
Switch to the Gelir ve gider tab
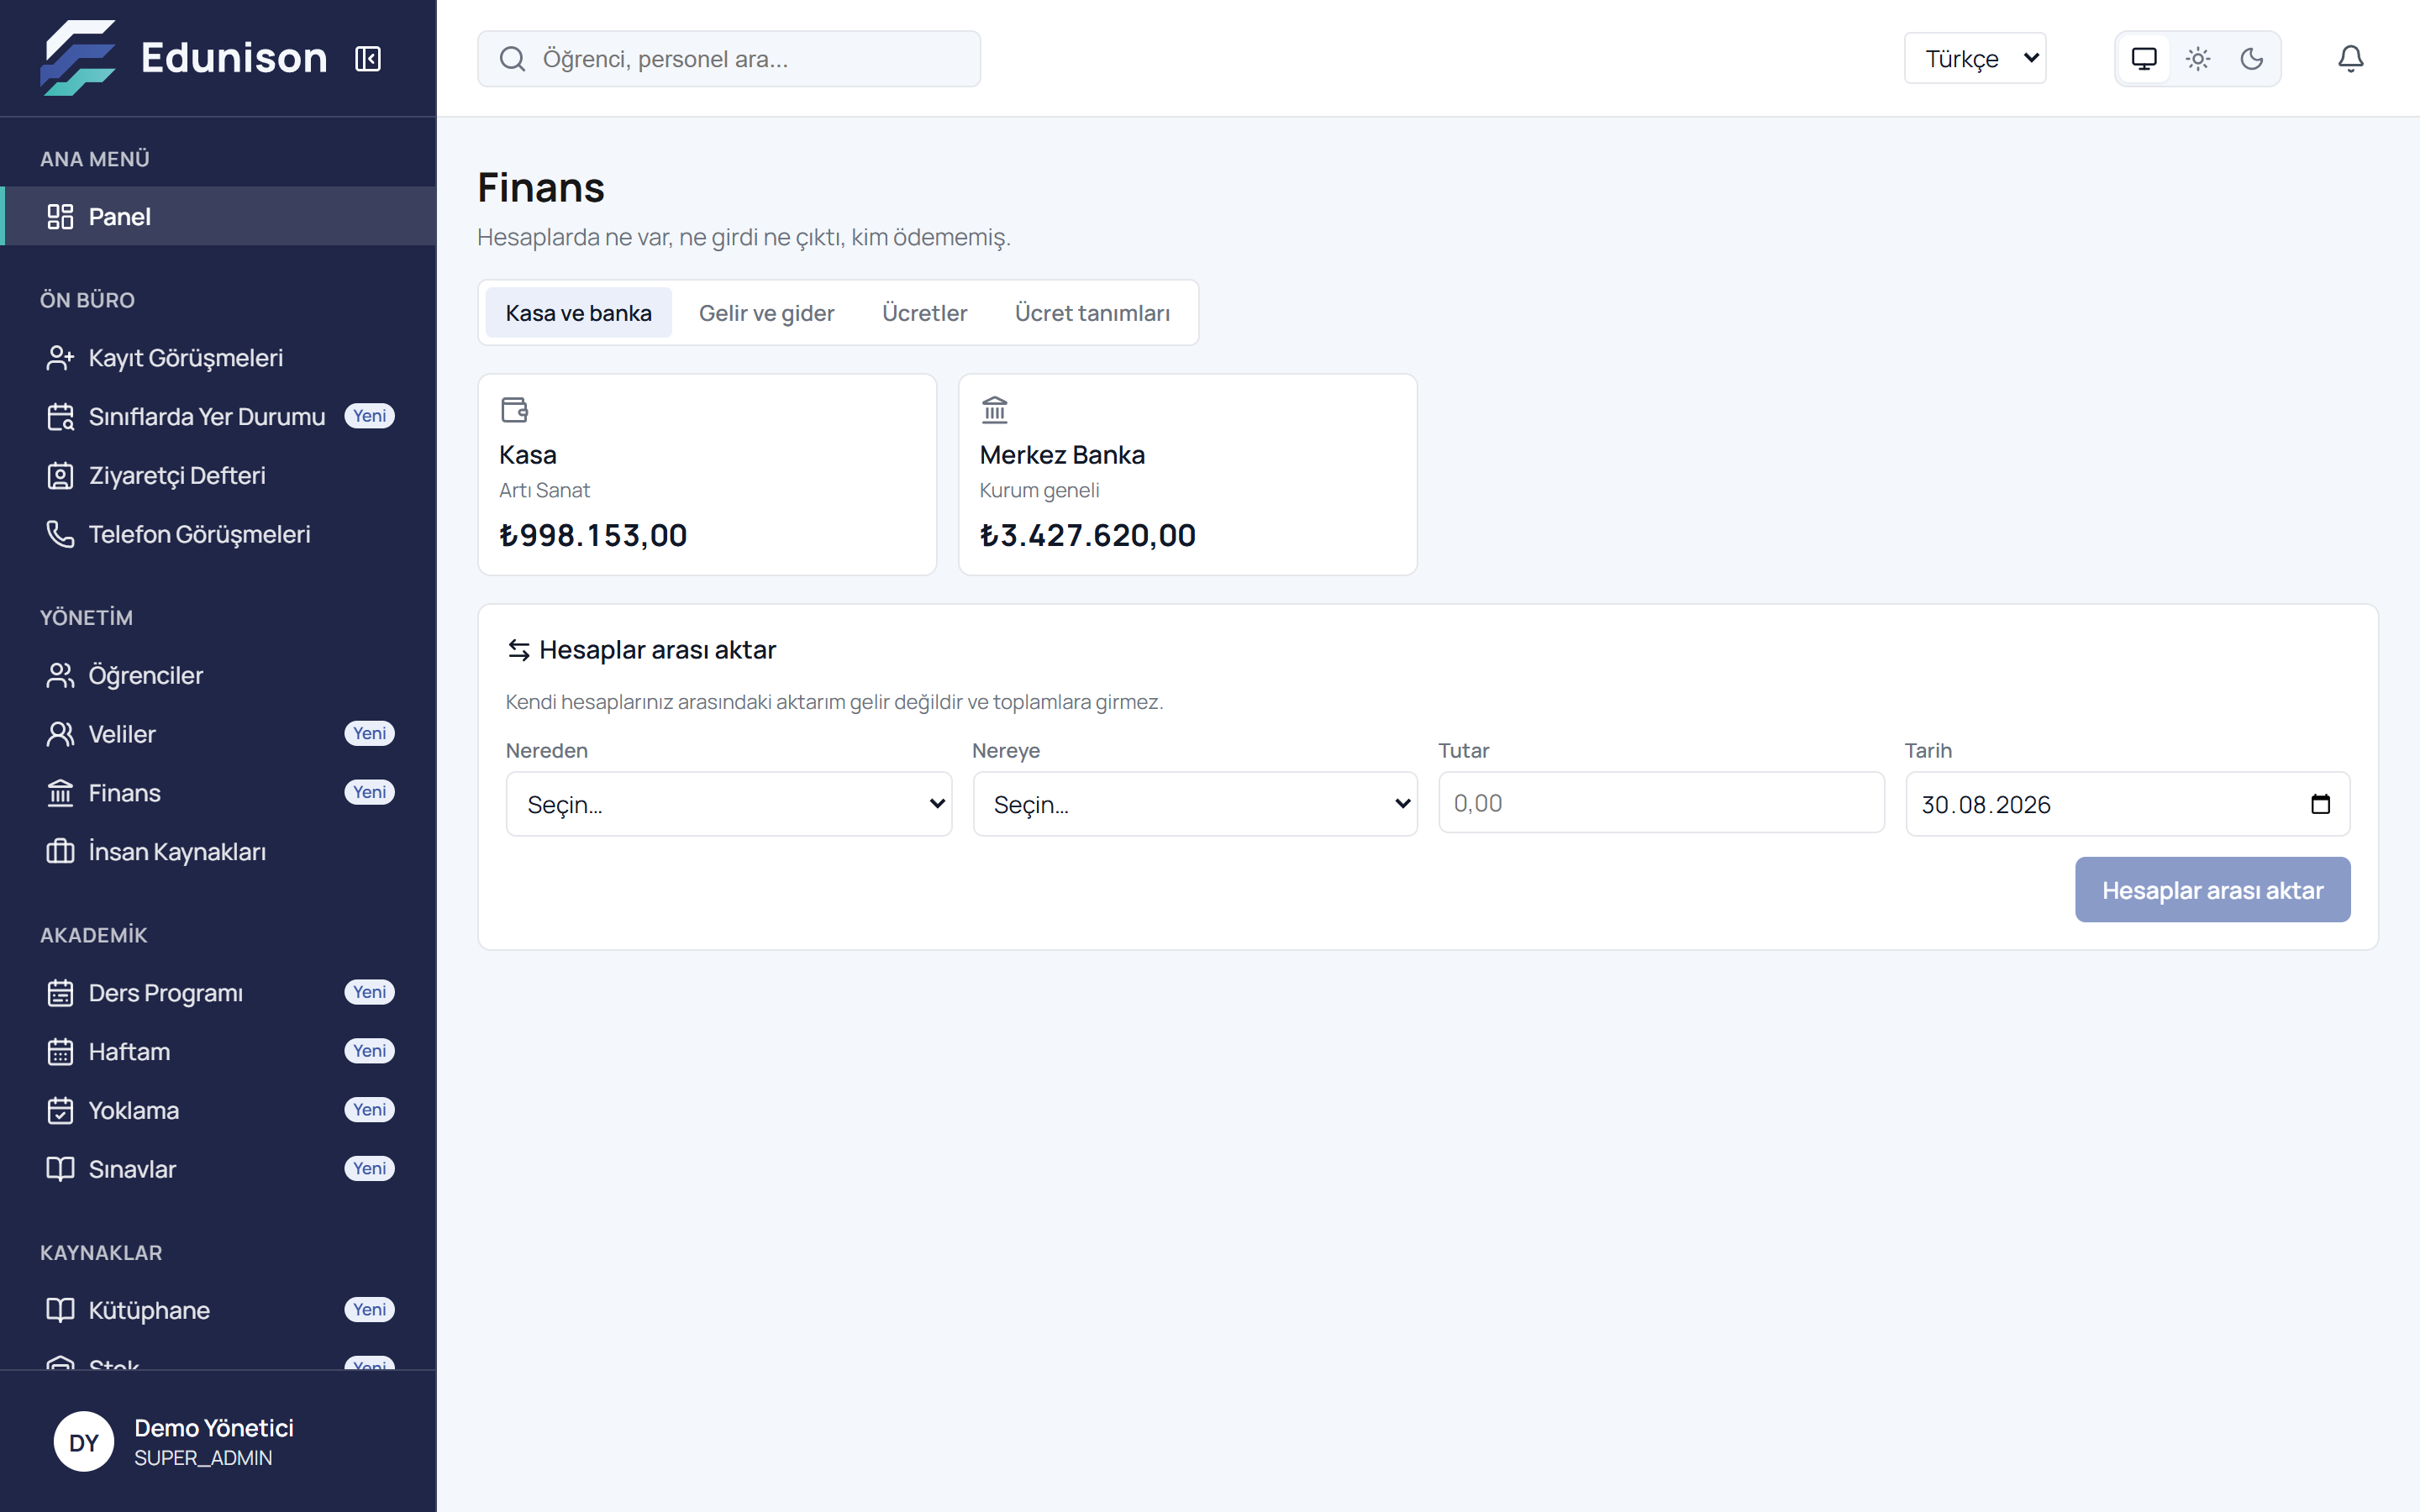tap(766, 313)
